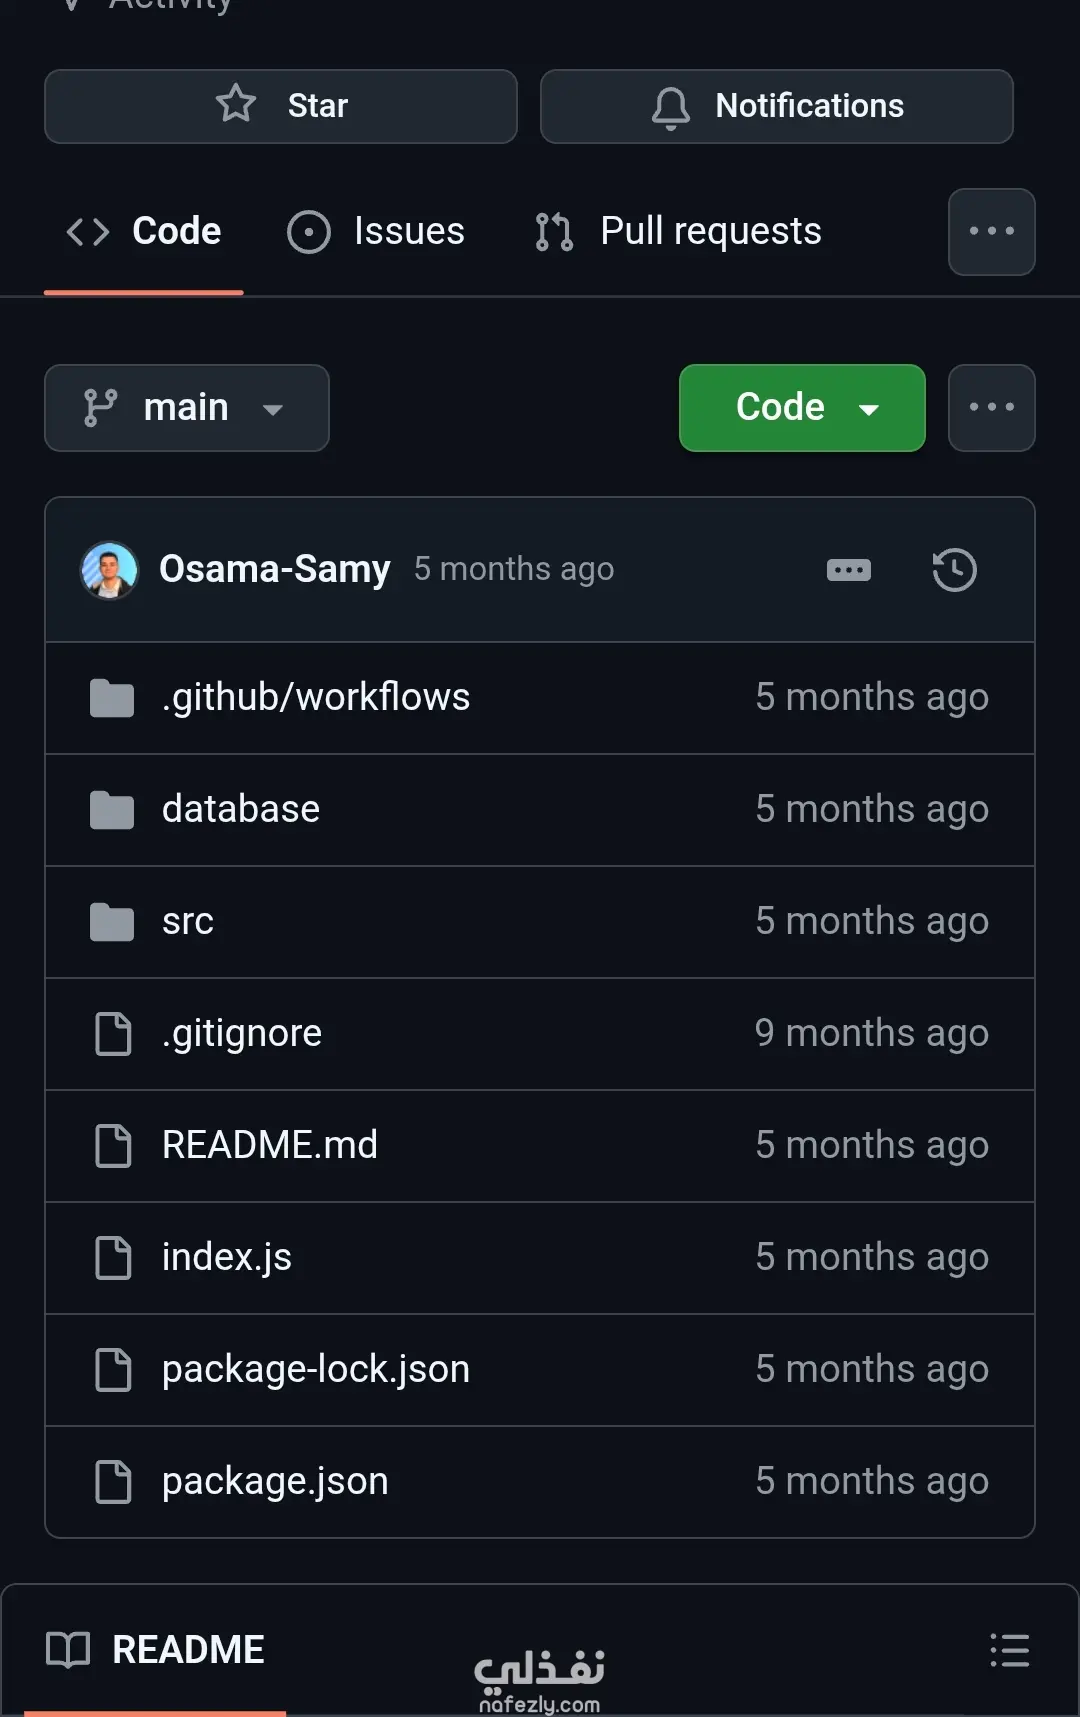Open the main branch selector dropdown

point(187,408)
